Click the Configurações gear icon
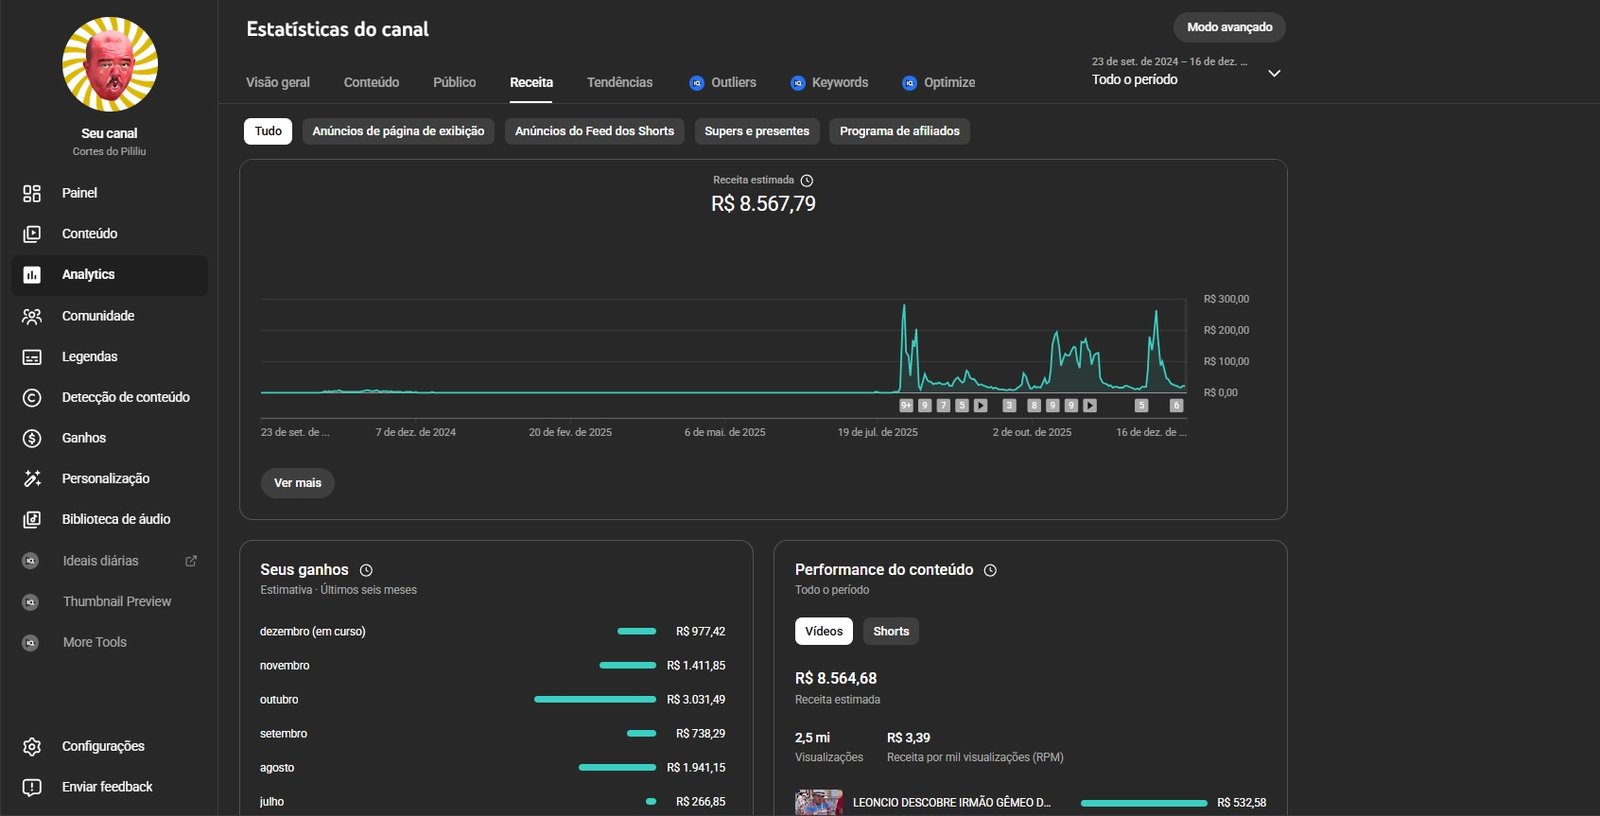1600x816 pixels. (x=32, y=747)
